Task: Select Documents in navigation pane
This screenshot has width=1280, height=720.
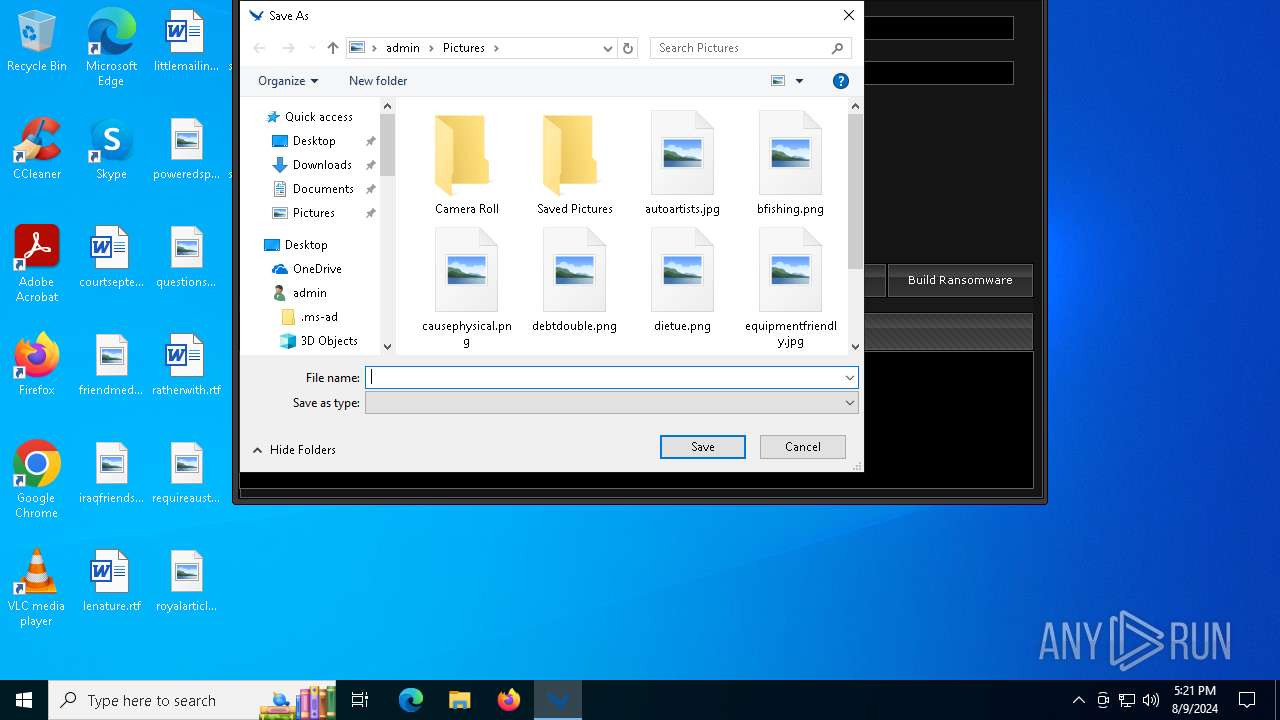Action: tap(313, 189)
